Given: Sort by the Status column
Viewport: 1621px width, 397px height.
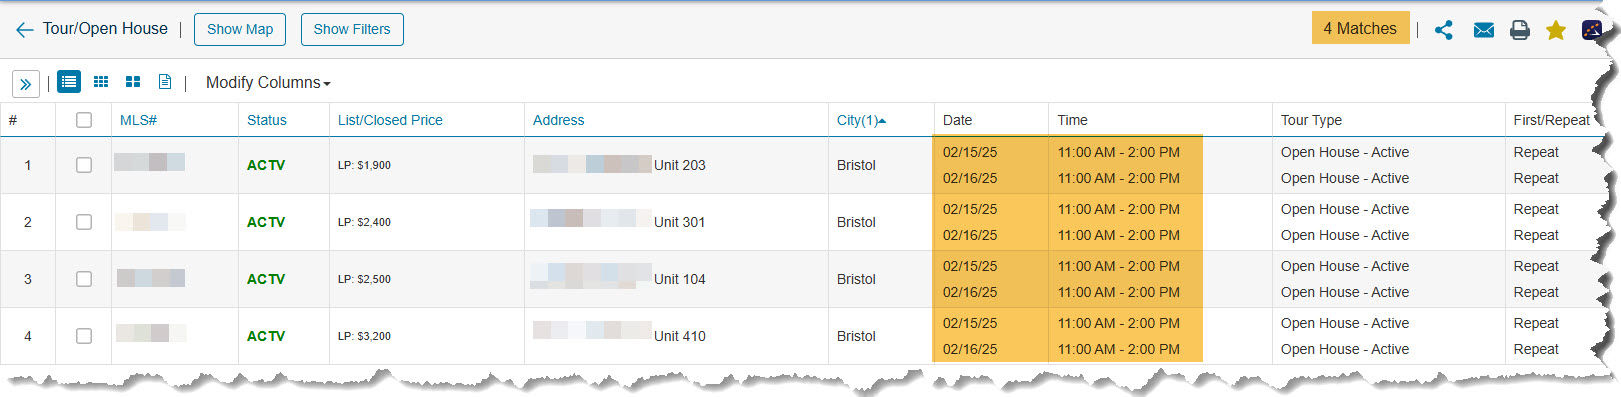Looking at the screenshot, I should point(267,120).
